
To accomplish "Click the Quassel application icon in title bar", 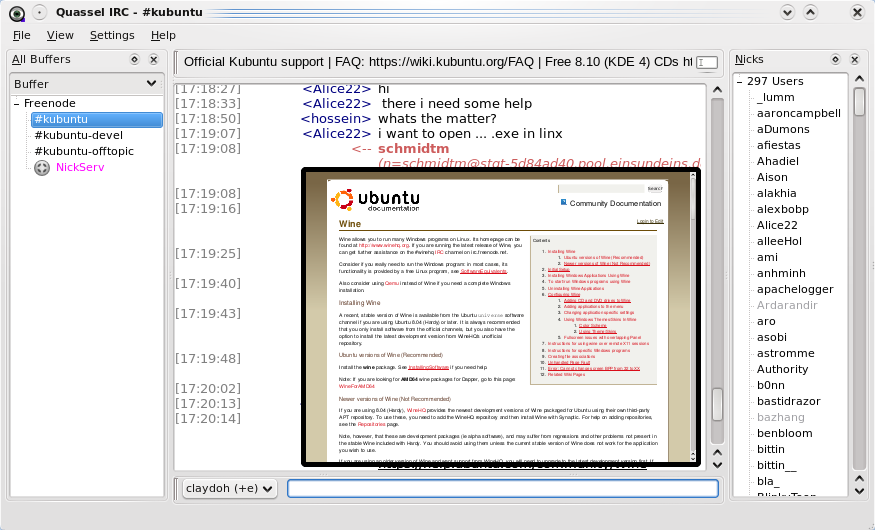I will tap(17, 12).
